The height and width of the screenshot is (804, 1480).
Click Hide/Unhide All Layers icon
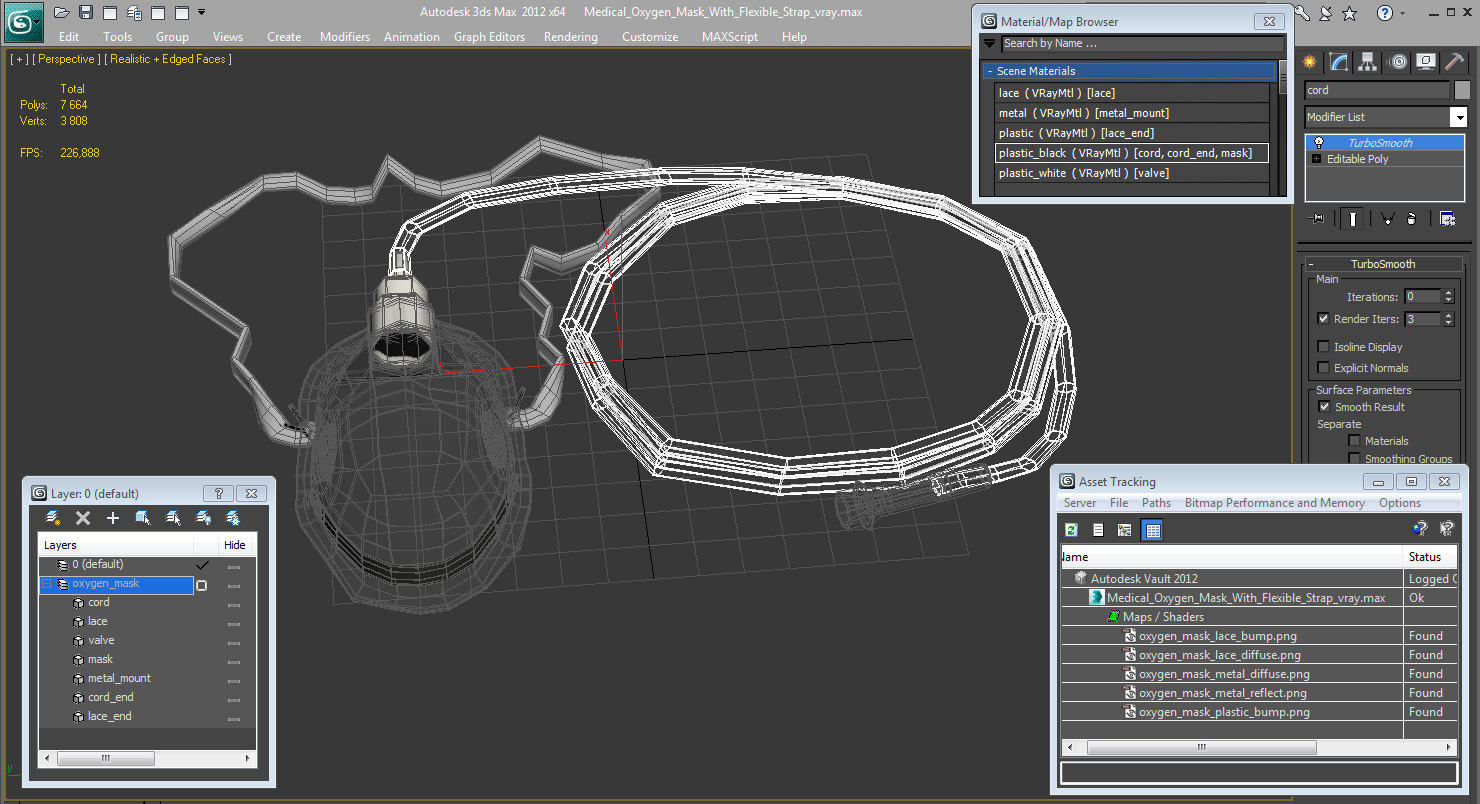coord(203,518)
